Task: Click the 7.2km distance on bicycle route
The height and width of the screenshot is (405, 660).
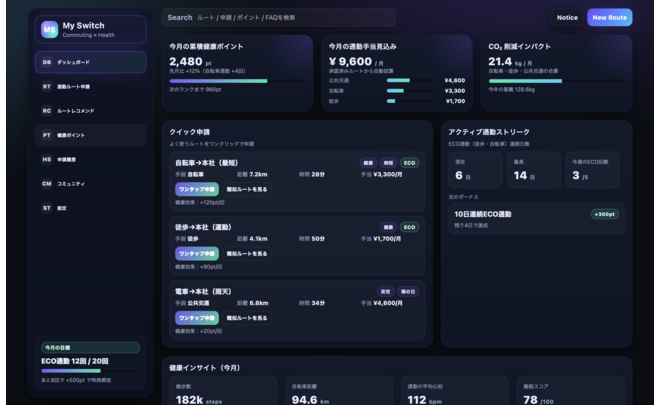Action: tap(258, 174)
